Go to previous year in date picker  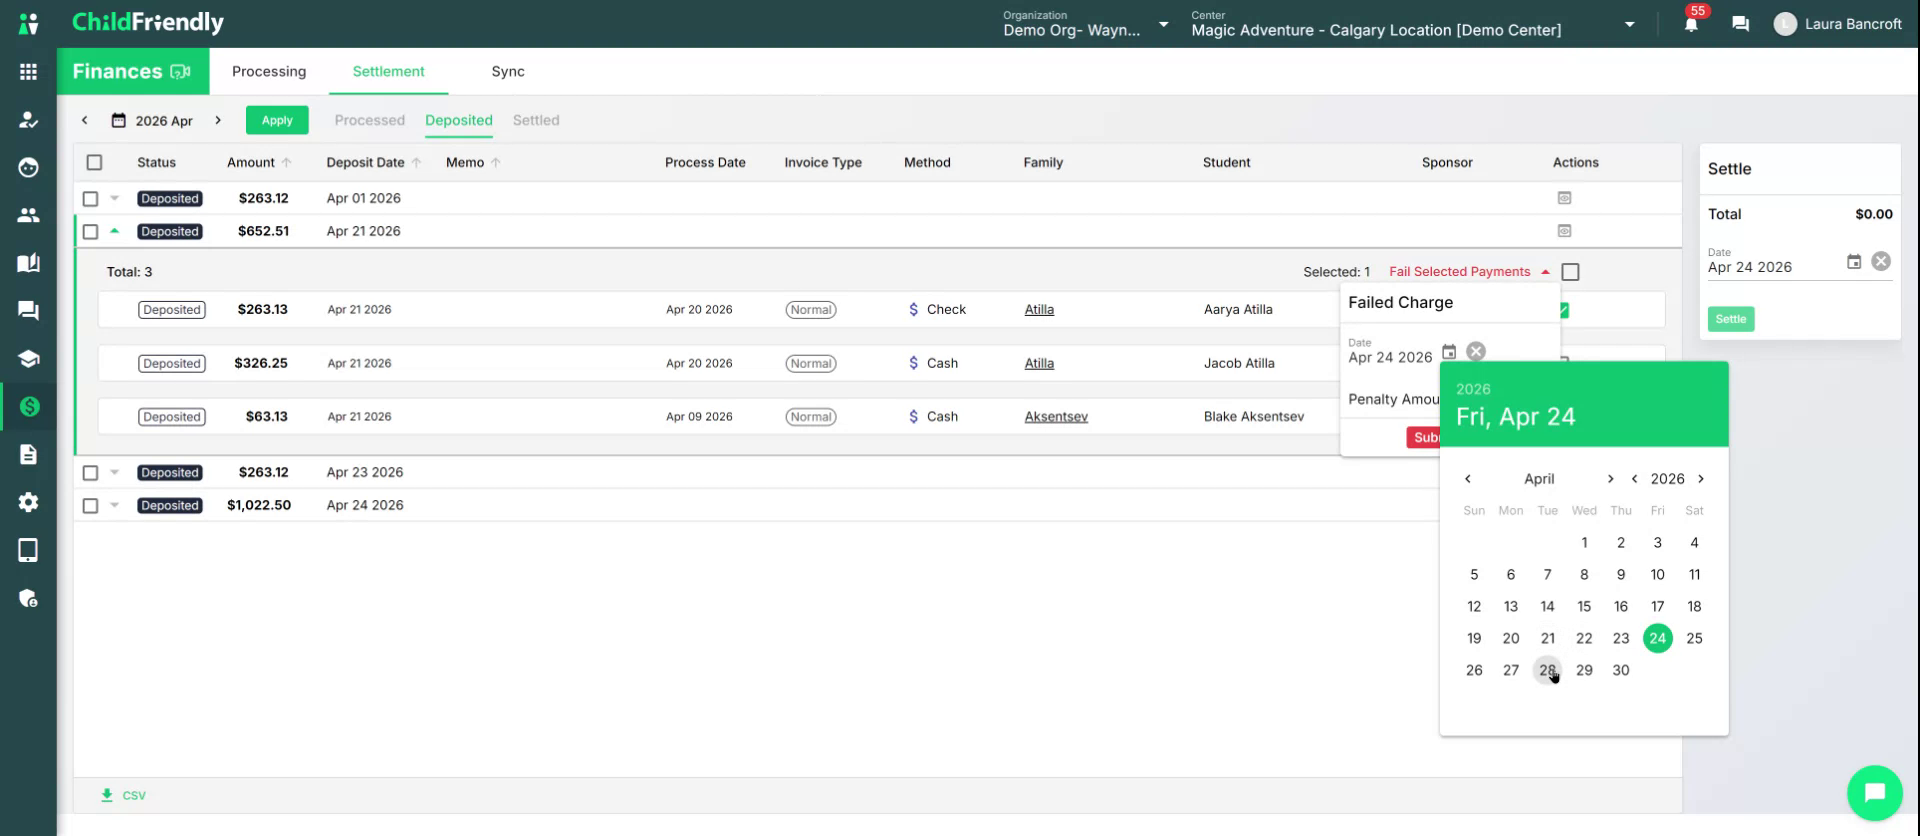(x=1634, y=479)
